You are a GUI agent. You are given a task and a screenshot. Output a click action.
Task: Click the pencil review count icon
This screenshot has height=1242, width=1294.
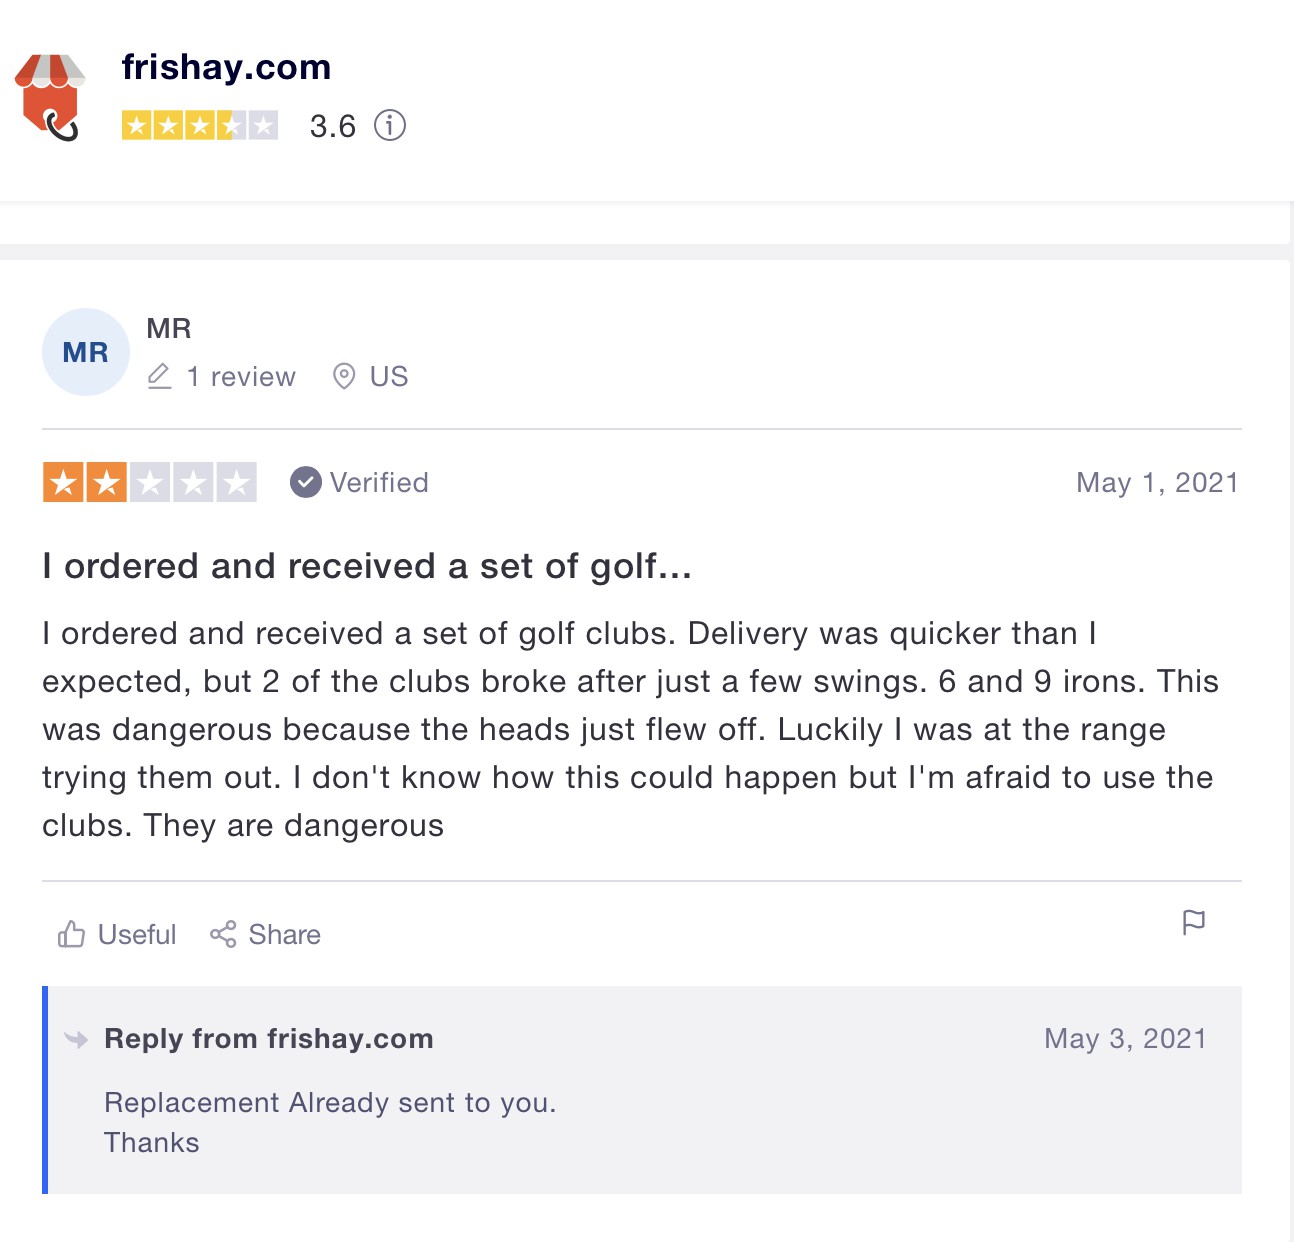click(x=160, y=377)
